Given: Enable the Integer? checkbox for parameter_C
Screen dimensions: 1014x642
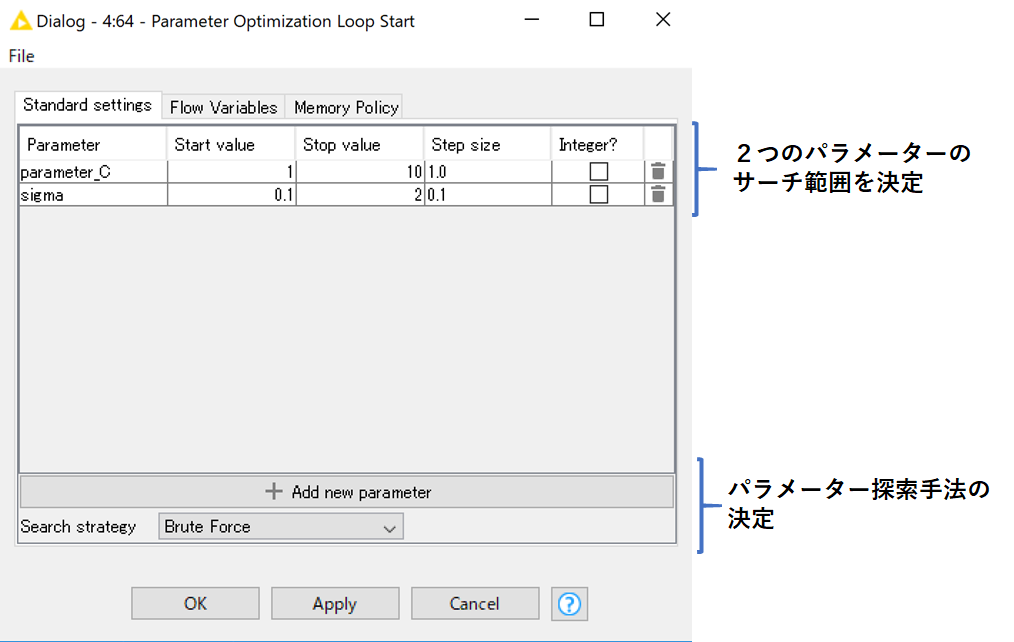Looking at the screenshot, I should 597,170.
